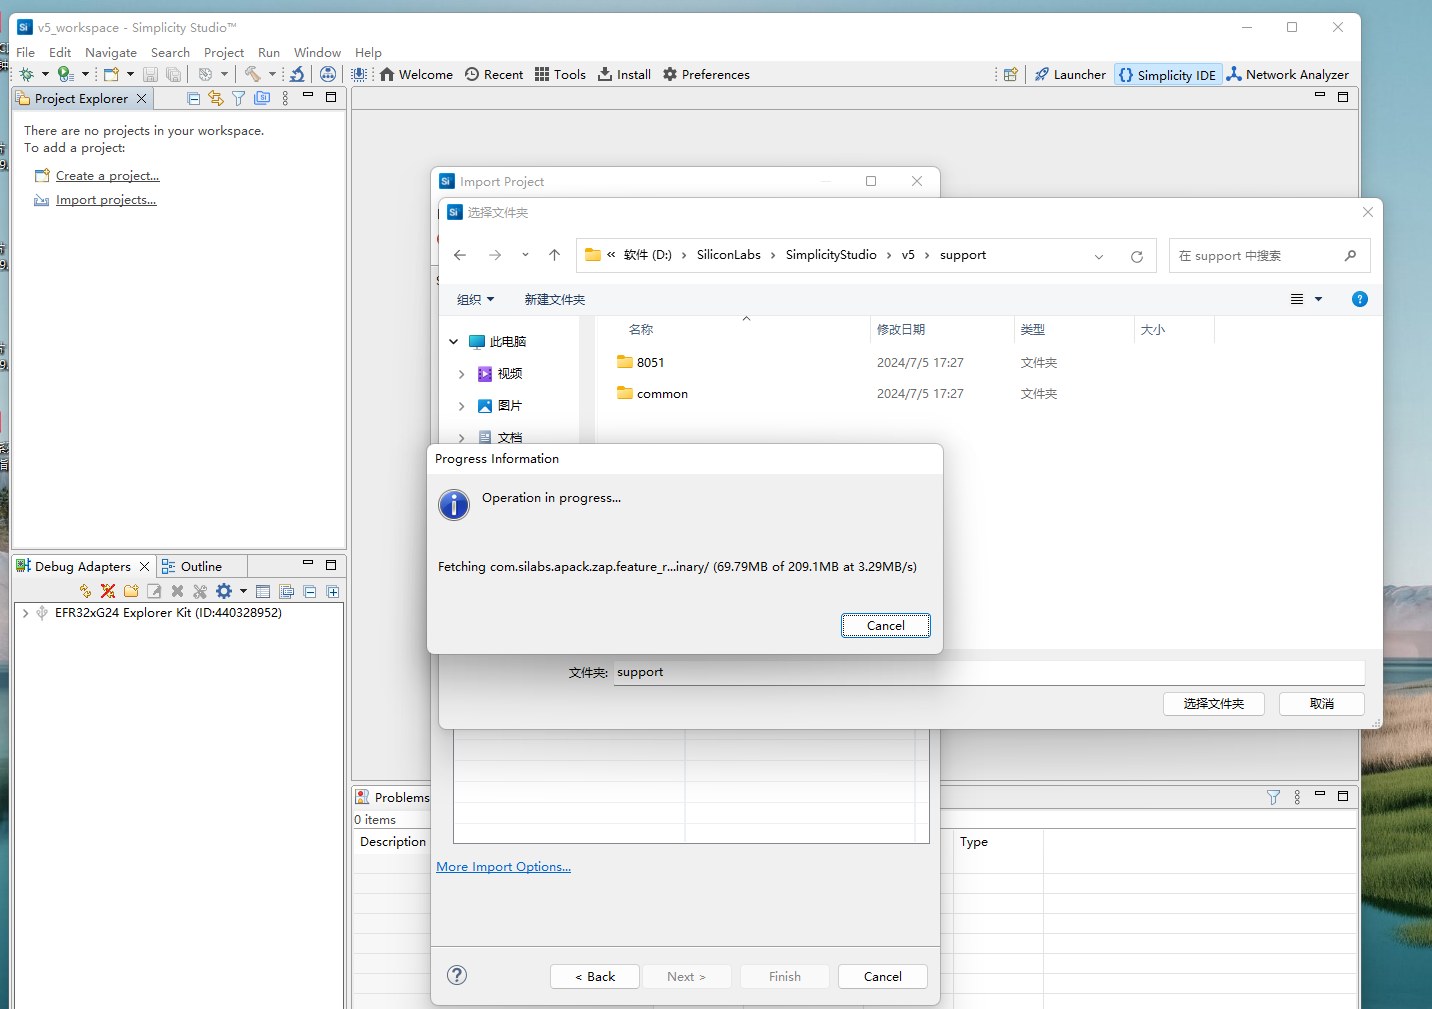Switch to the Launcher perspective

(1070, 74)
